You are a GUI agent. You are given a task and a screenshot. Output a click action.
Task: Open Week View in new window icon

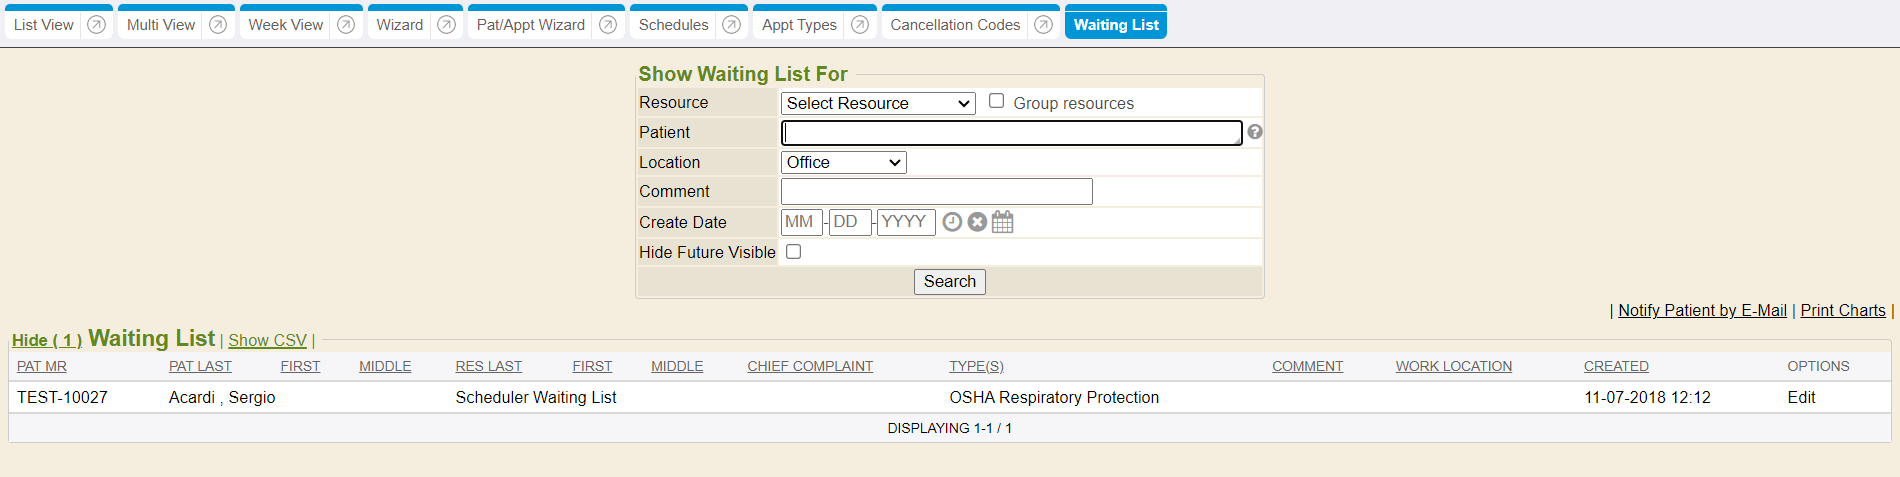coord(346,25)
